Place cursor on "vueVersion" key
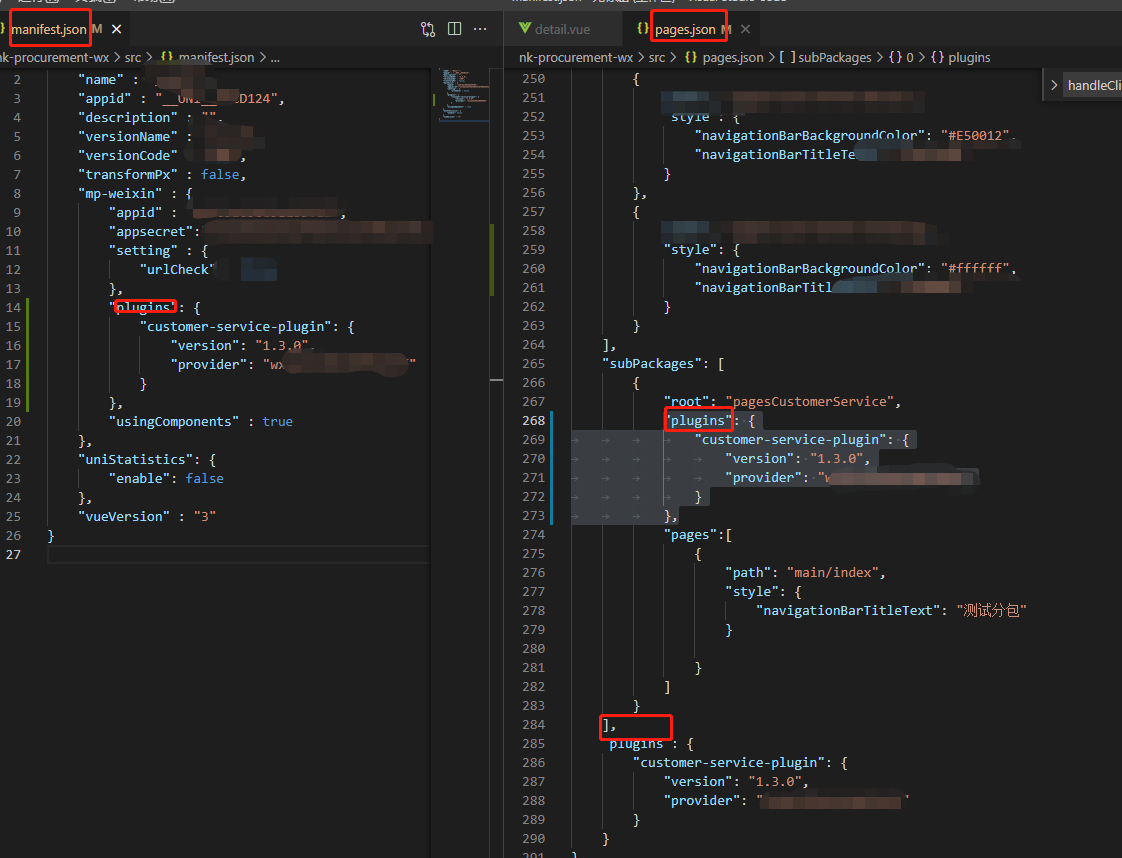This screenshot has width=1122, height=858. point(122,516)
